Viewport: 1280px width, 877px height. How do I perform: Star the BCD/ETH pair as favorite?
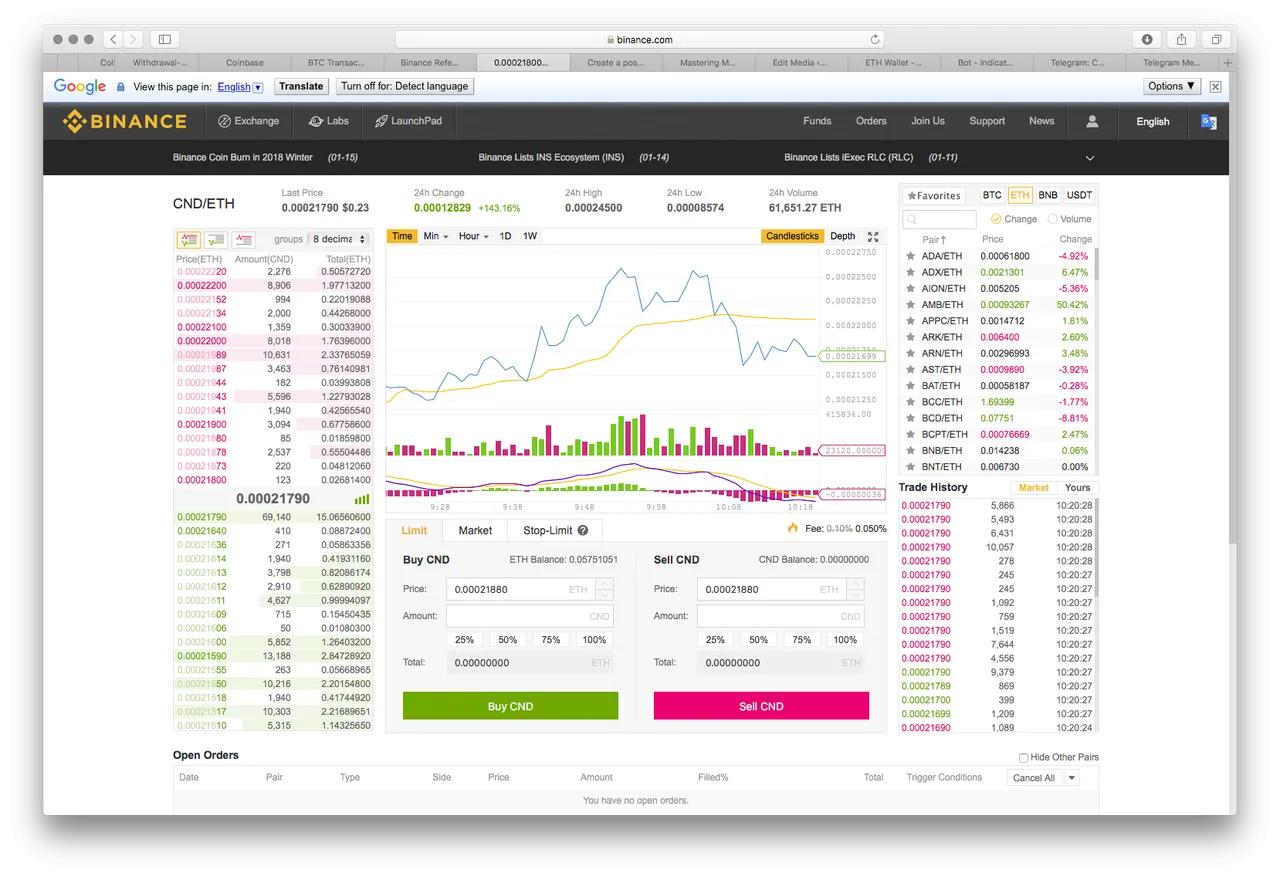910,418
